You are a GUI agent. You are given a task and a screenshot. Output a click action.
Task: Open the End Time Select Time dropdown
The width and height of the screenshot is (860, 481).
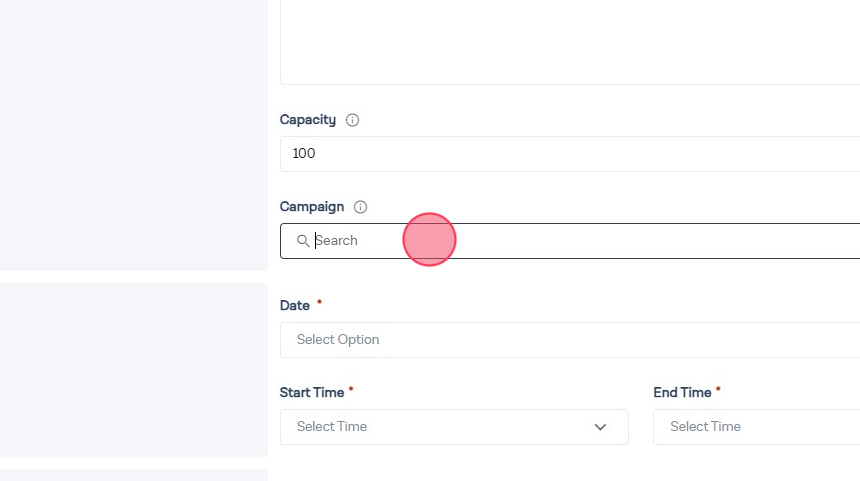[x=756, y=427]
